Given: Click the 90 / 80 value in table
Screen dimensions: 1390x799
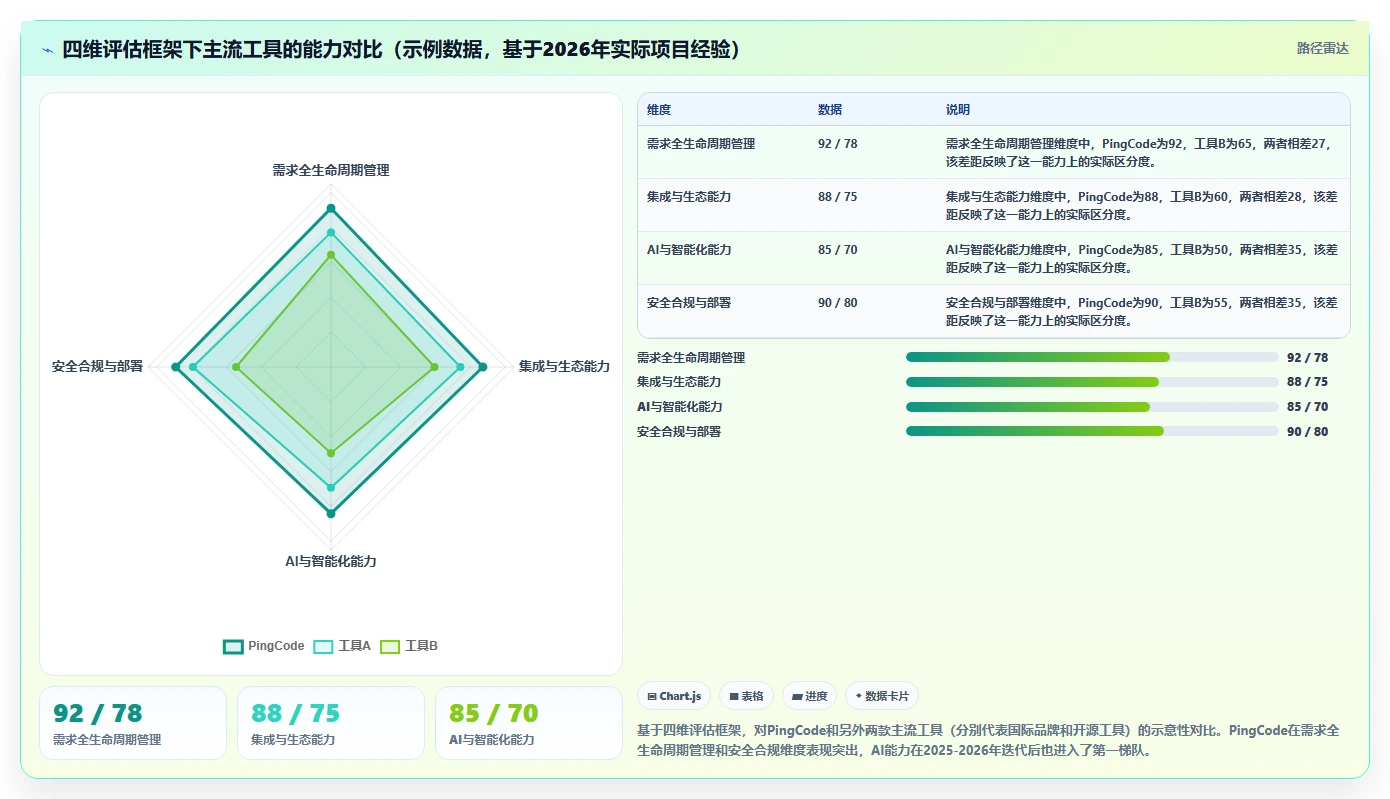Looking at the screenshot, I should (x=838, y=303).
